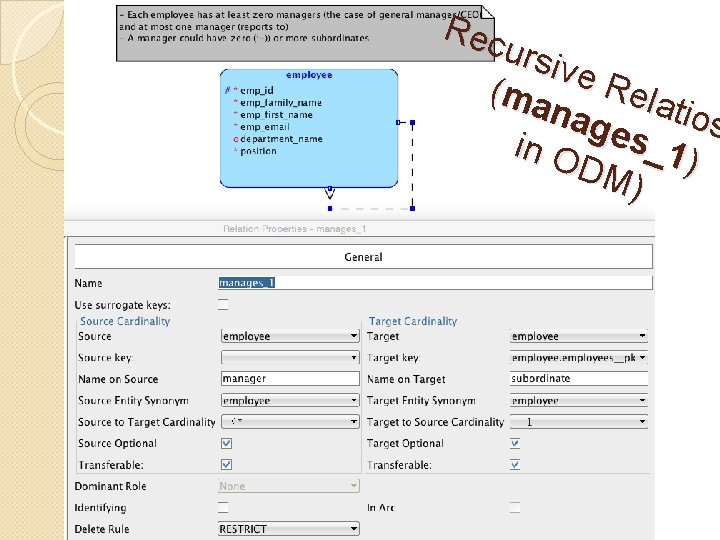This screenshot has width=720, height=540.
Task: Open the Target entity dropdown
Action: click(x=579, y=336)
